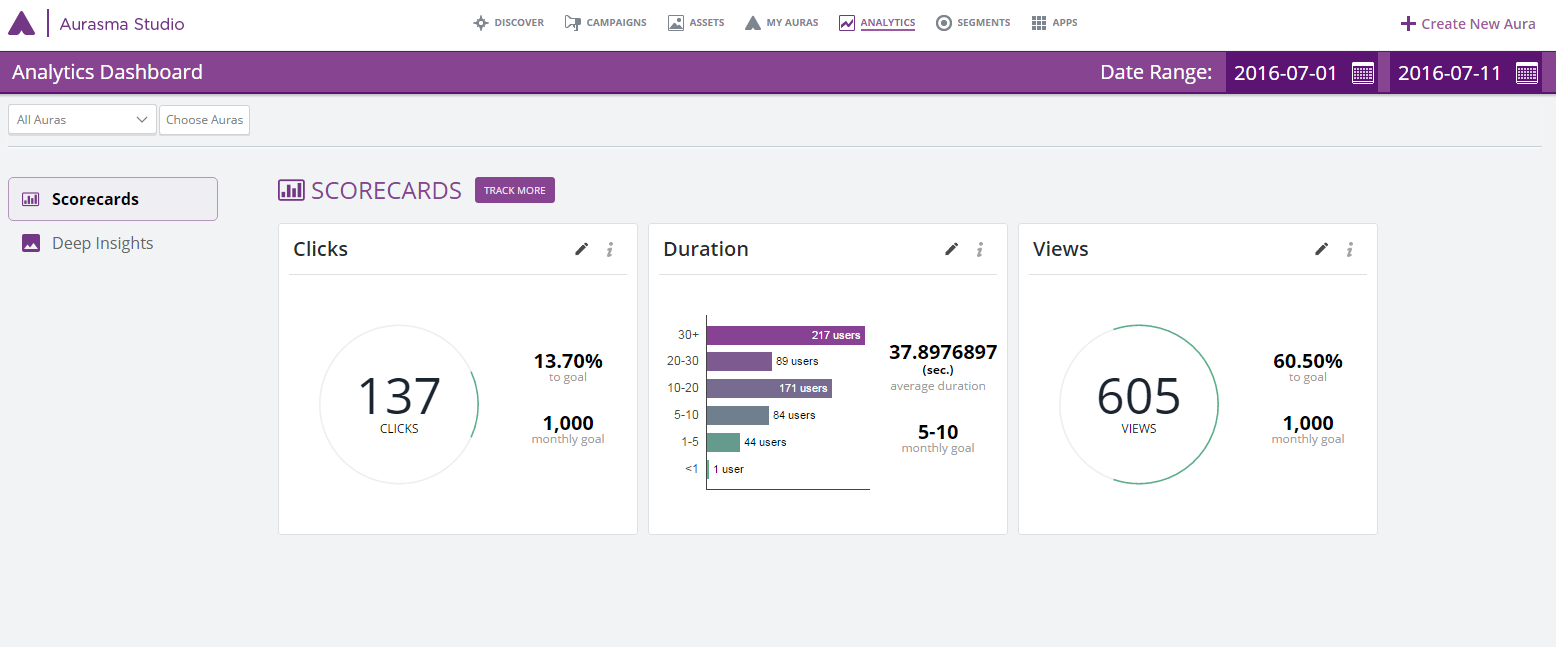Navigate to My Auras
Viewport: 1556px width, 647px height.
point(781,23)
